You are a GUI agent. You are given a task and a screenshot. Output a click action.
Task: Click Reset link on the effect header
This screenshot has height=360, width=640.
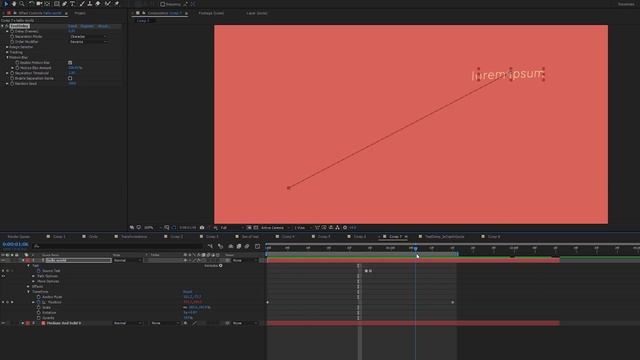(73, 26)
